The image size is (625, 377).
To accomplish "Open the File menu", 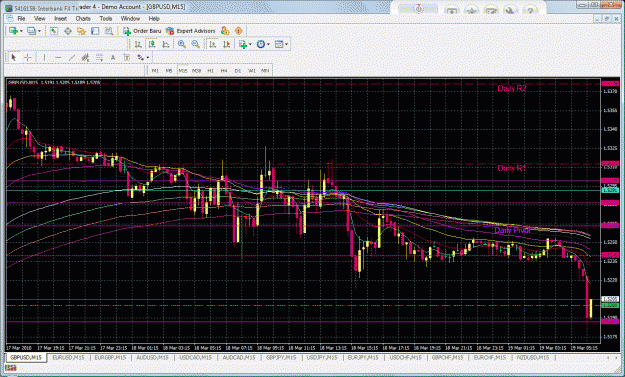I will (21, 18).
